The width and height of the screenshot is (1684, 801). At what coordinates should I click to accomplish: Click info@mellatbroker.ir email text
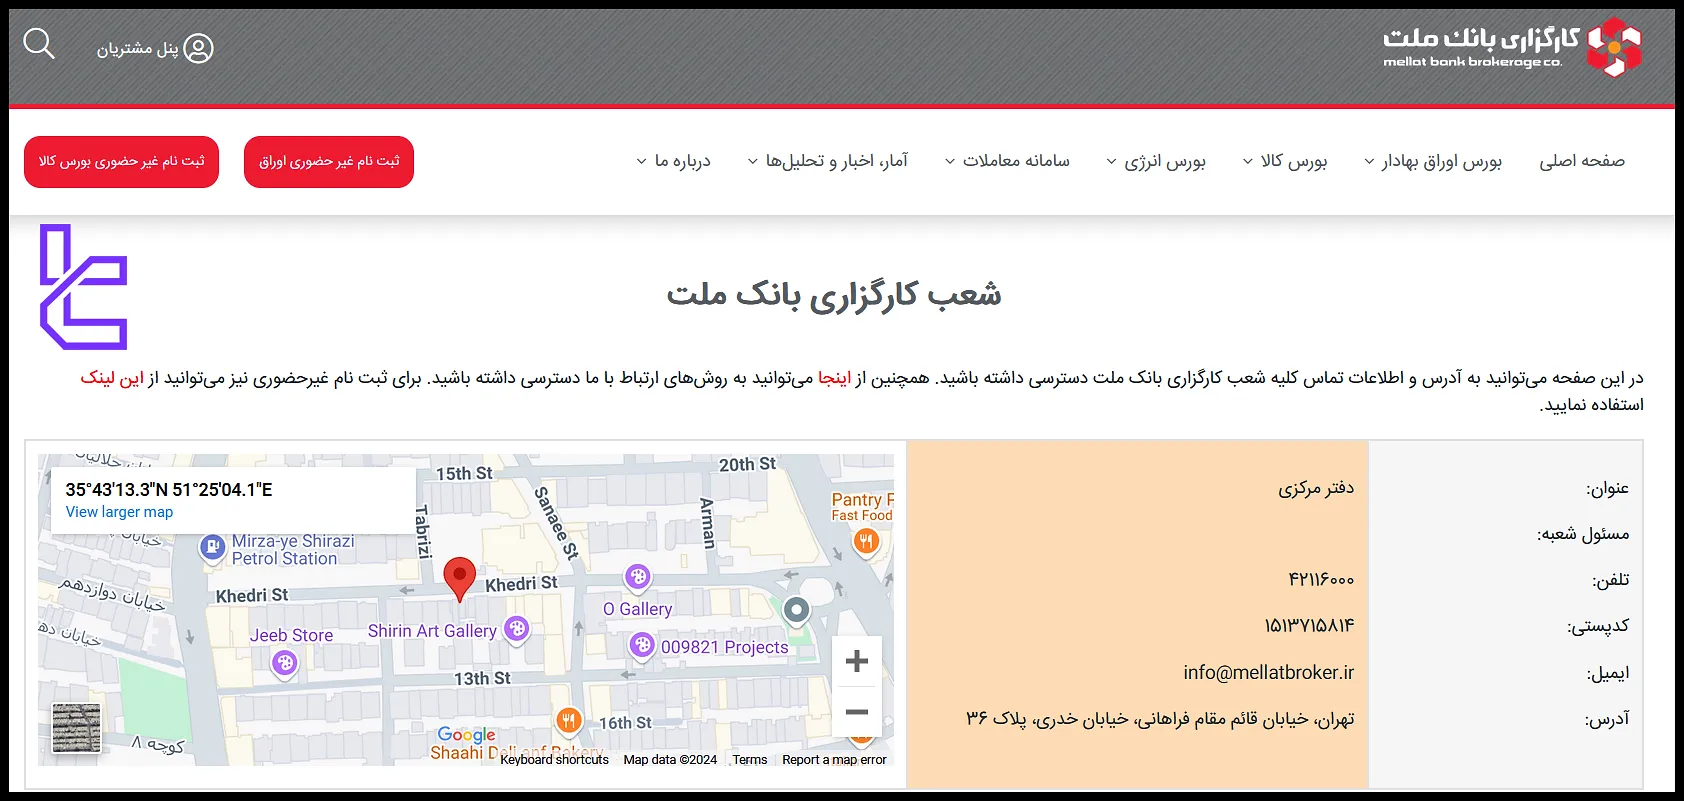point(1268,673)
